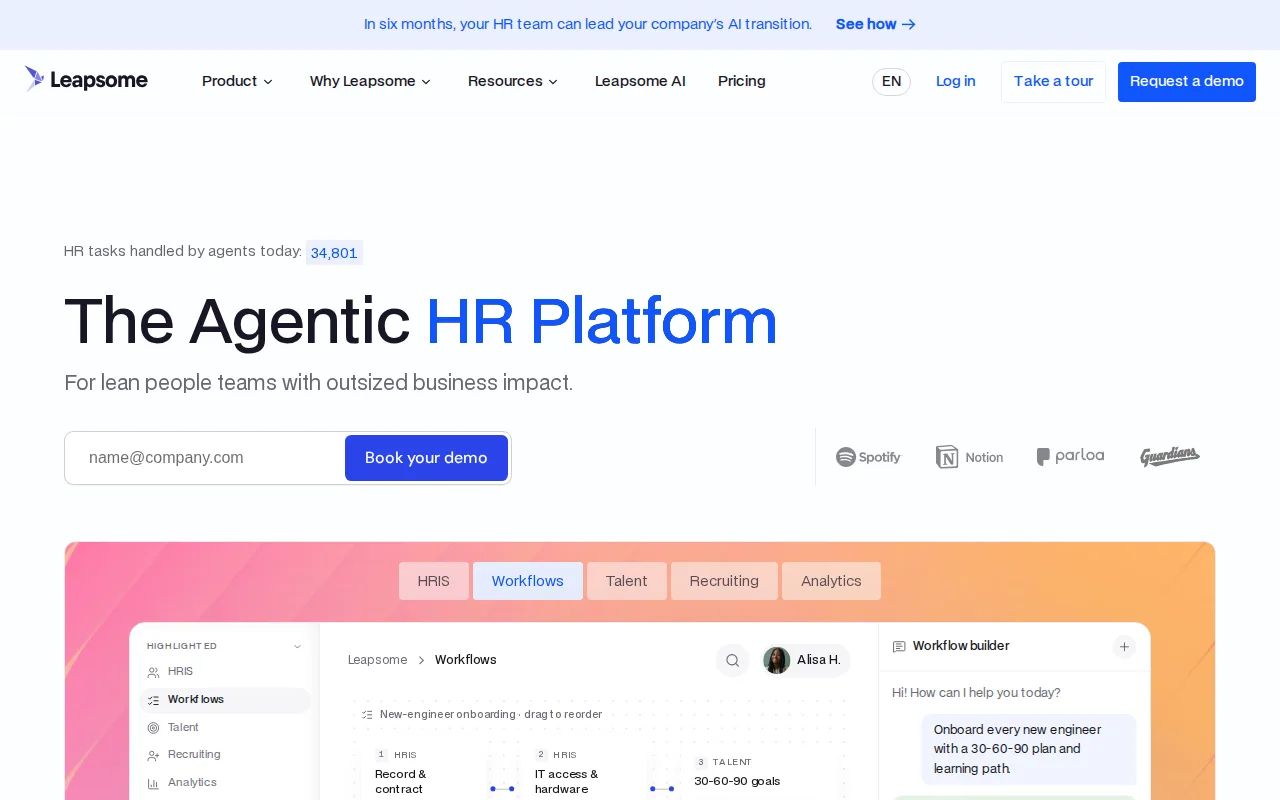Click the Onboard every new engineer message
Screen dimensions: 1280x800
pyautogui.click(x=1029, y=749)
